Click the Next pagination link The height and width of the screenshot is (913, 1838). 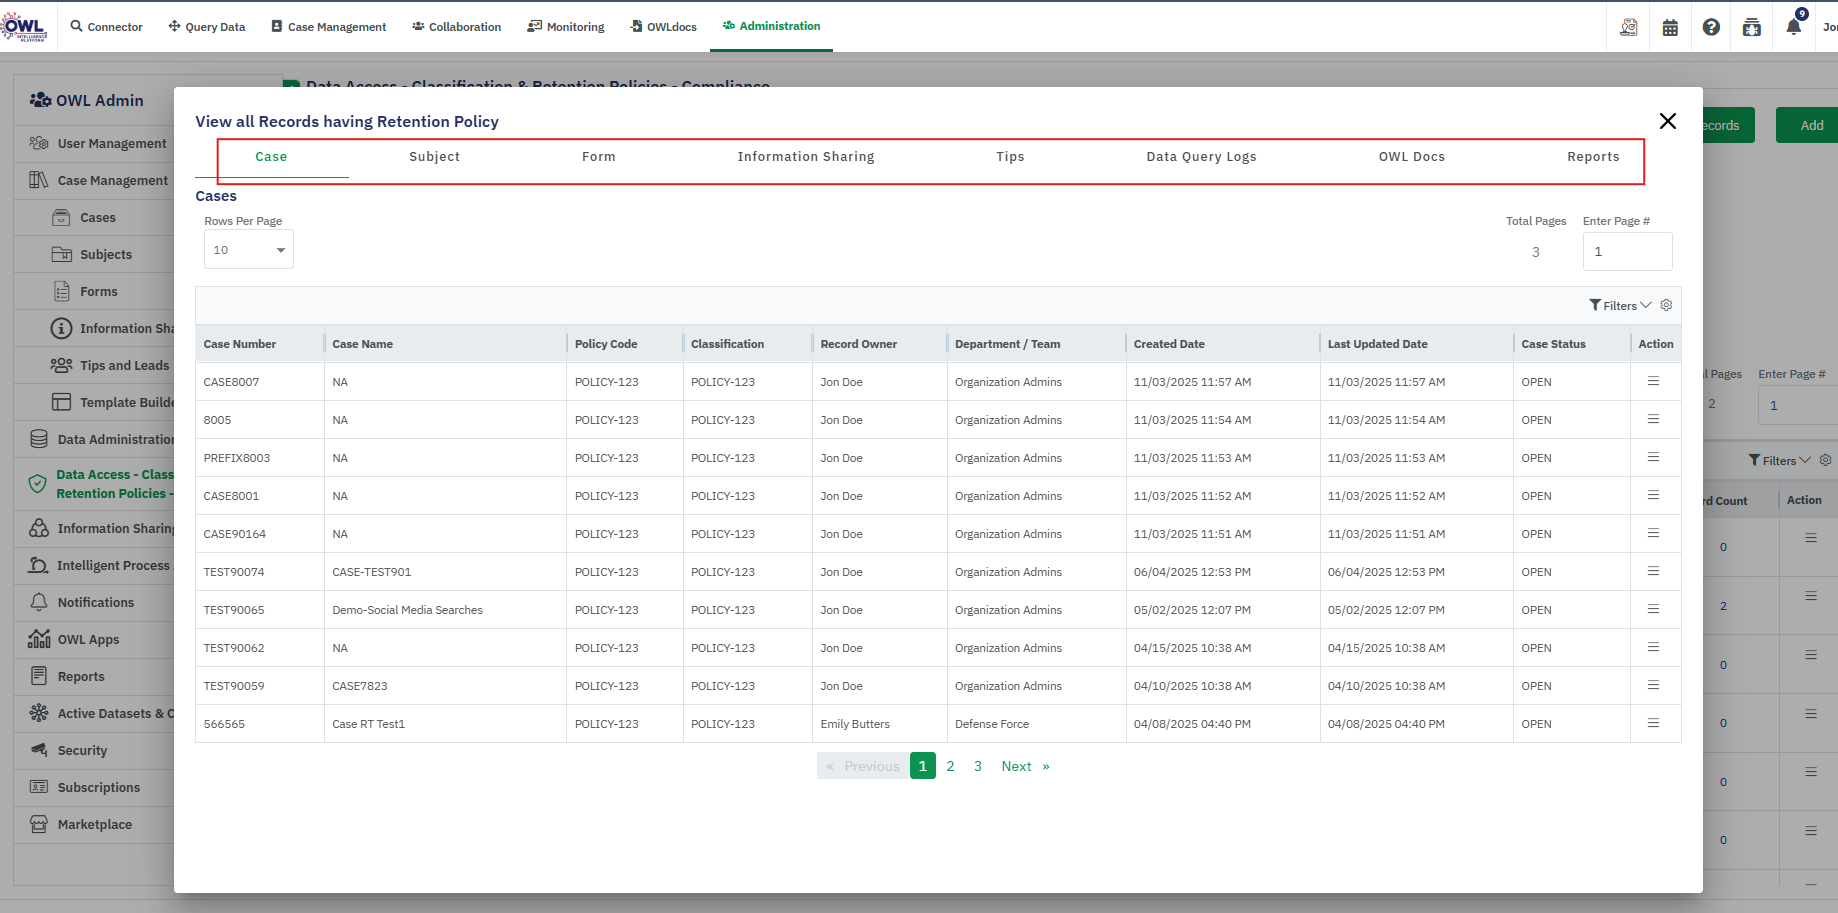click(x=1024, y=766)
